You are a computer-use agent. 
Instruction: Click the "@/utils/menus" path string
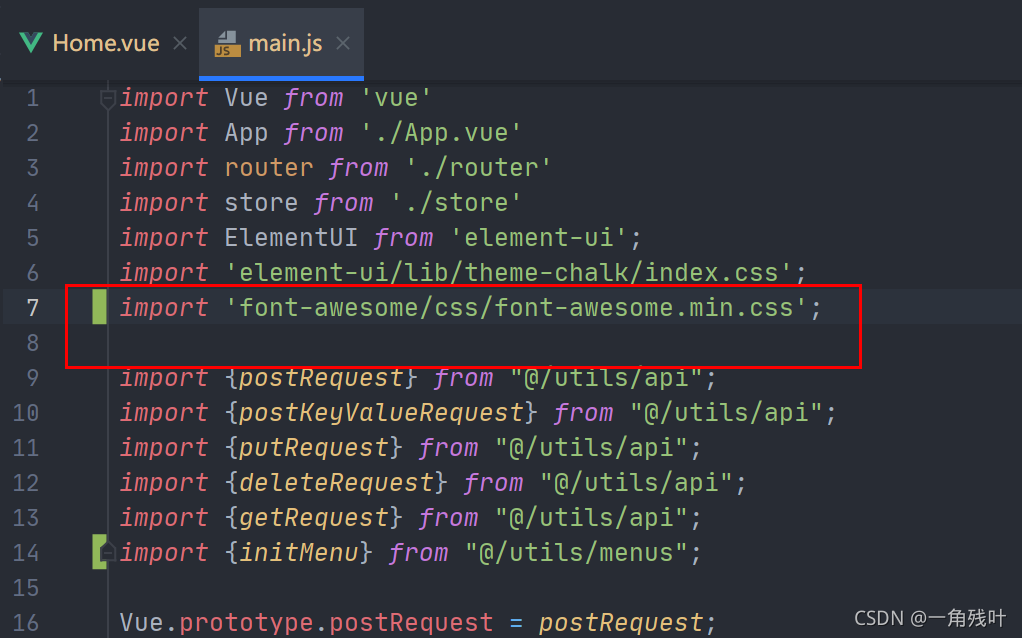tap(576, 553)
